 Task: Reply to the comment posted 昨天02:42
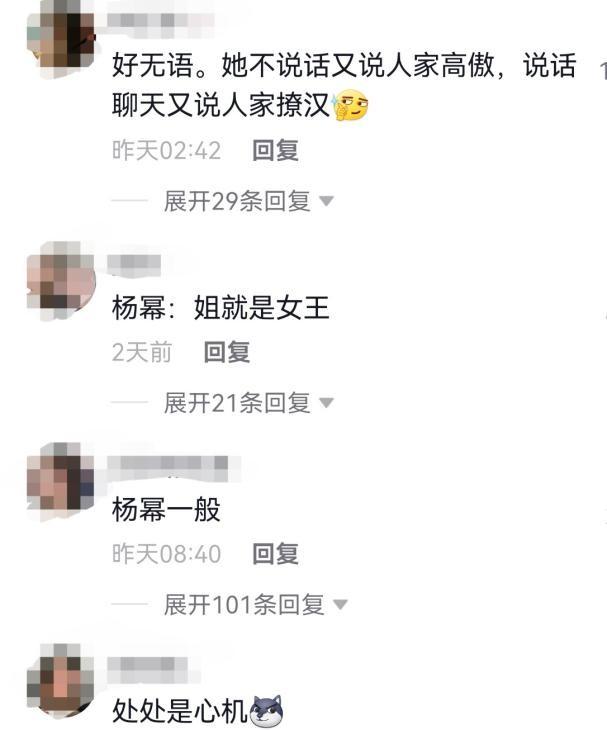tap(275, 150)
